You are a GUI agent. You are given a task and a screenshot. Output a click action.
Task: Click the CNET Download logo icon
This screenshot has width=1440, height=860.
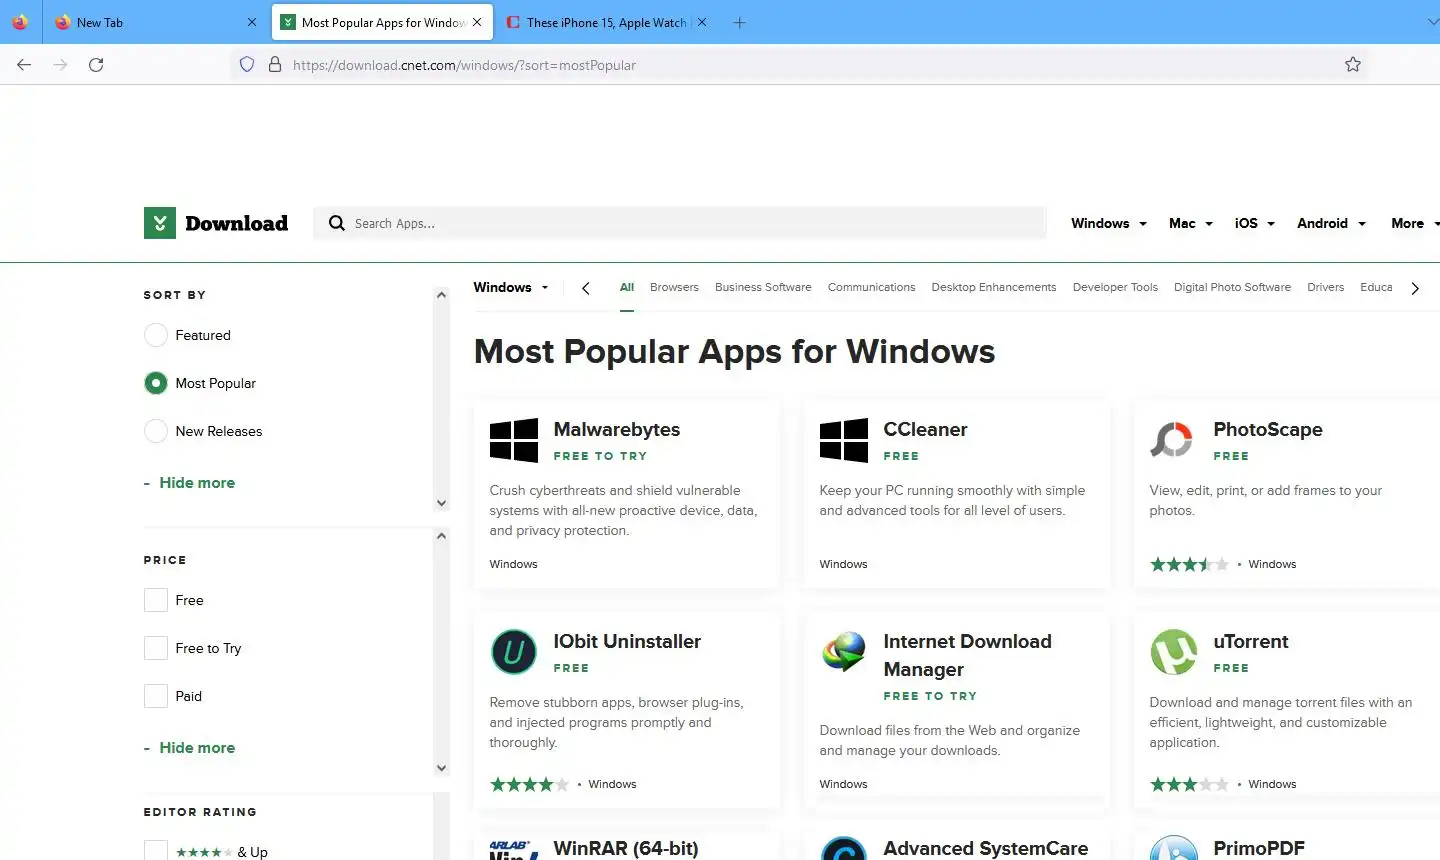160,223
